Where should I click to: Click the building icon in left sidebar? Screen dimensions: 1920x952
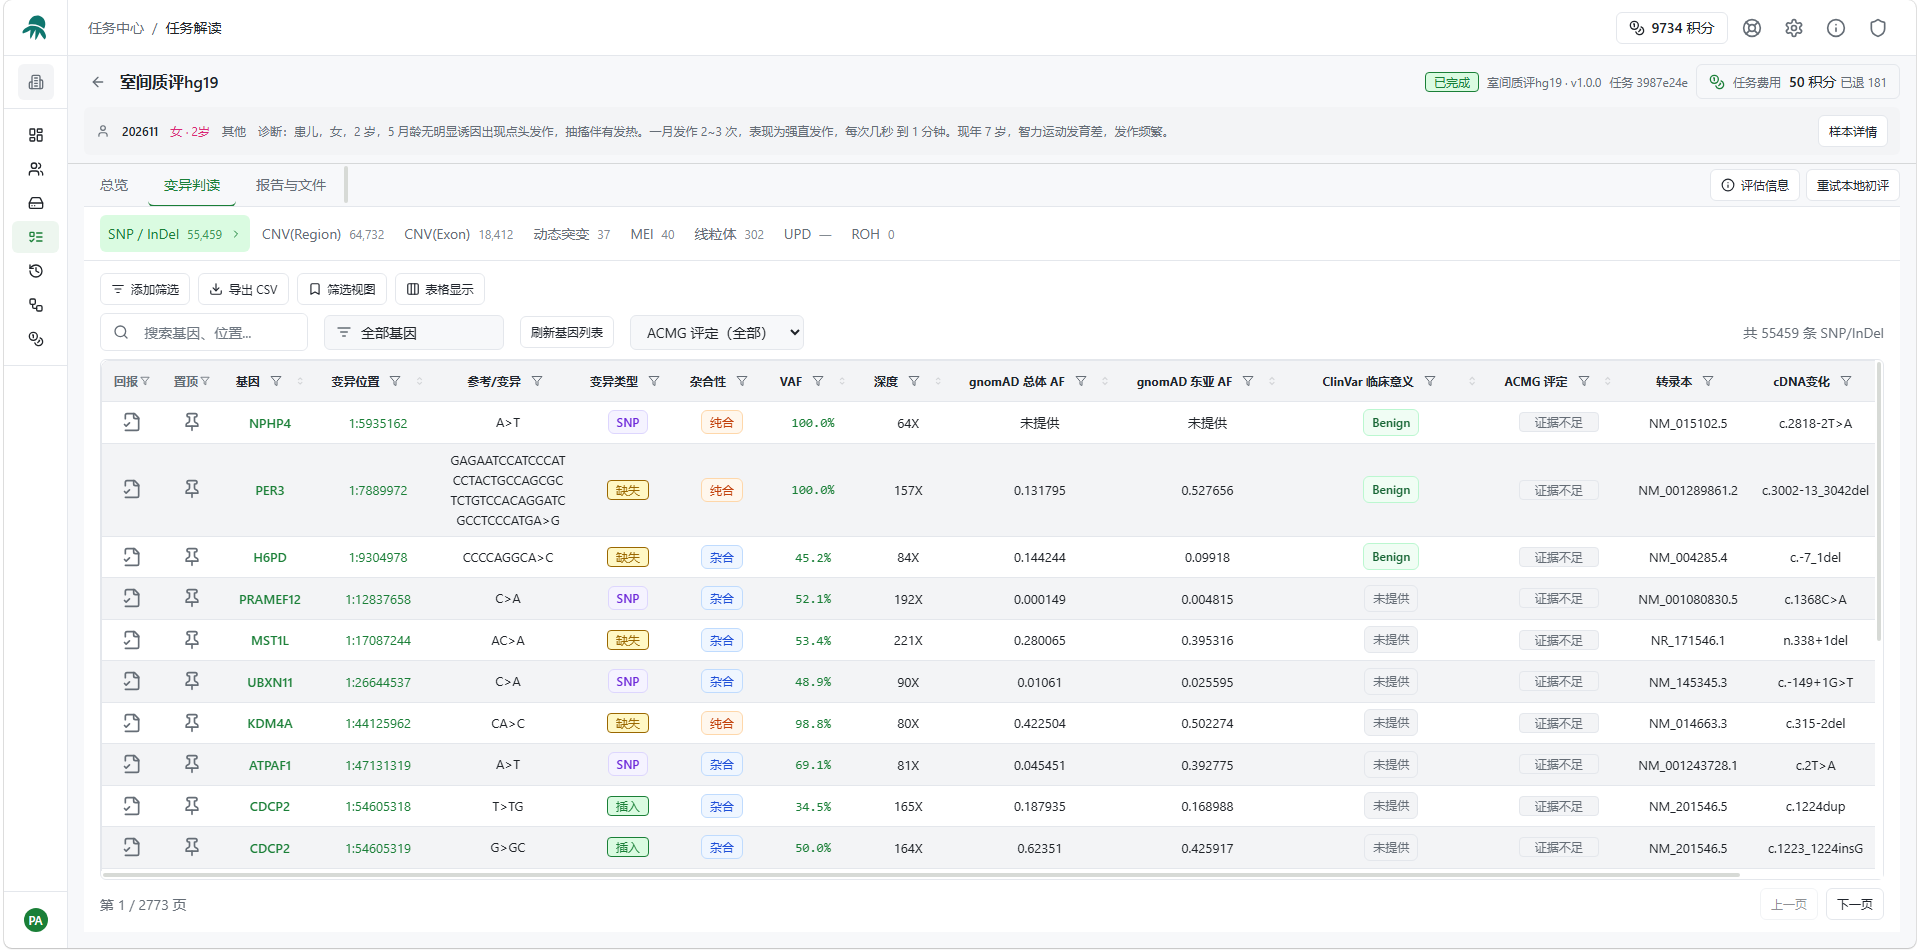(36, 82)
